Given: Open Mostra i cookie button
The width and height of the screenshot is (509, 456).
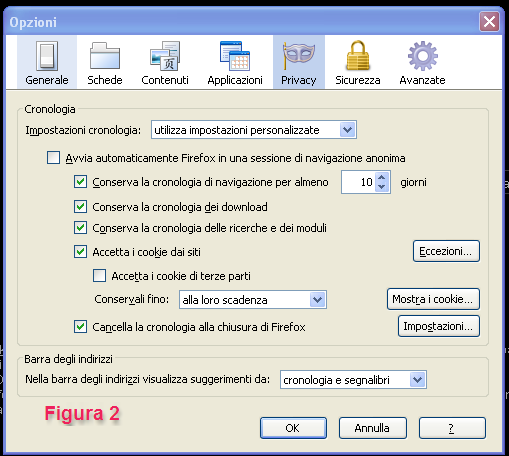Looking at the screenshot, I should click(433, 299).
